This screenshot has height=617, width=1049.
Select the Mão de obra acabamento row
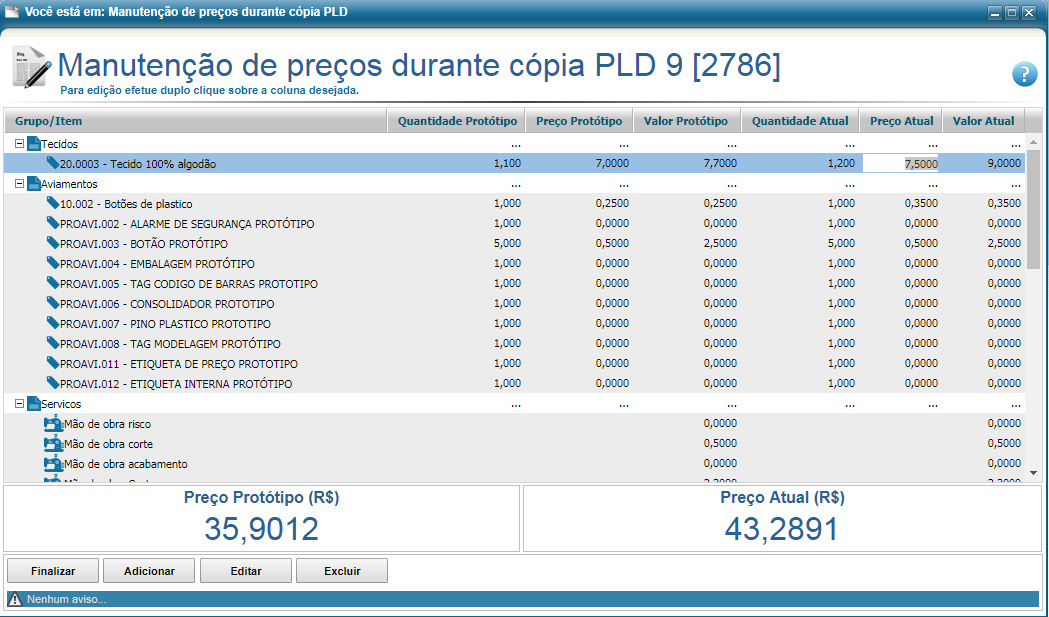click(514, 464)
